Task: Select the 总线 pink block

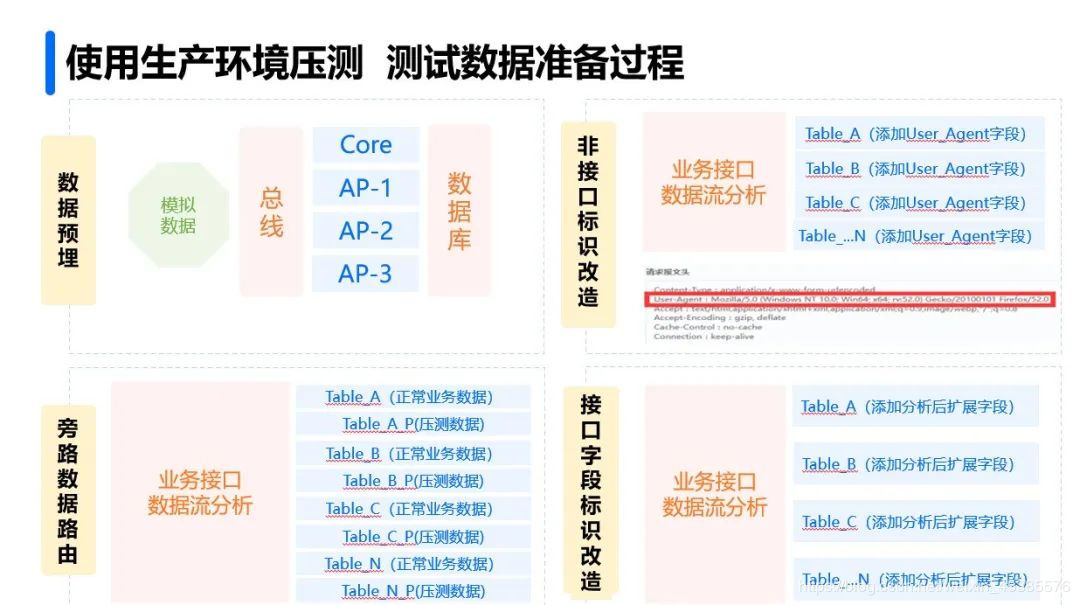Action: coord(271,212)
